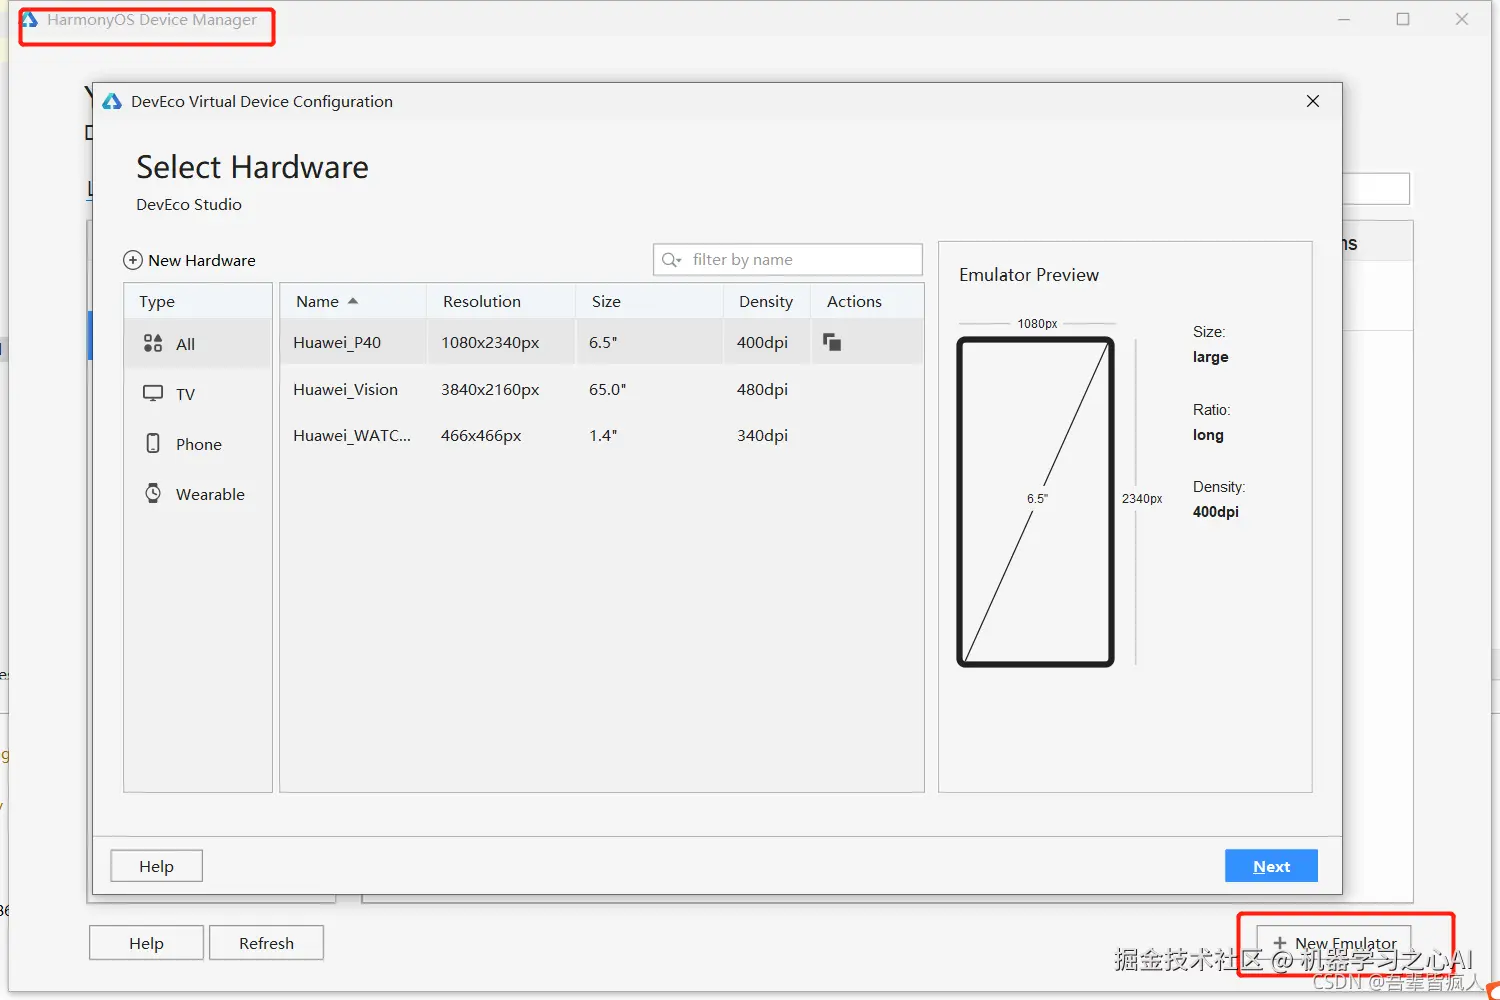Click Help in the Device Manager window
The image size is (1500, 1000).
coord(146,943)
